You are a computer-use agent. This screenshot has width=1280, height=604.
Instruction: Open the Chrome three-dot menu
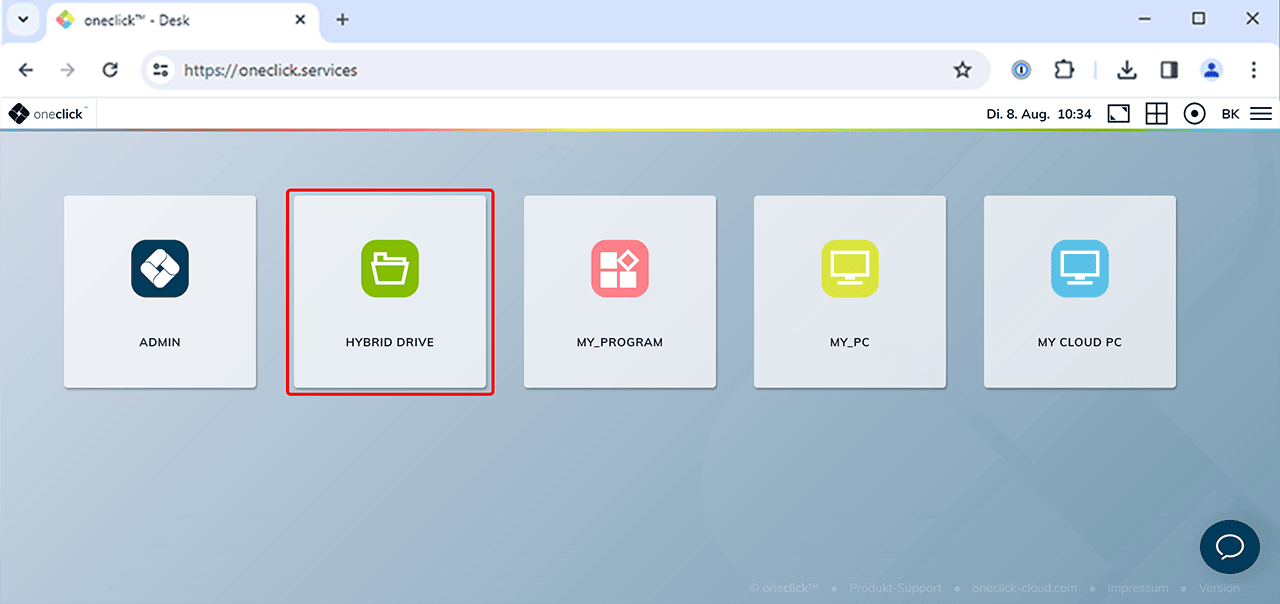1253,70
